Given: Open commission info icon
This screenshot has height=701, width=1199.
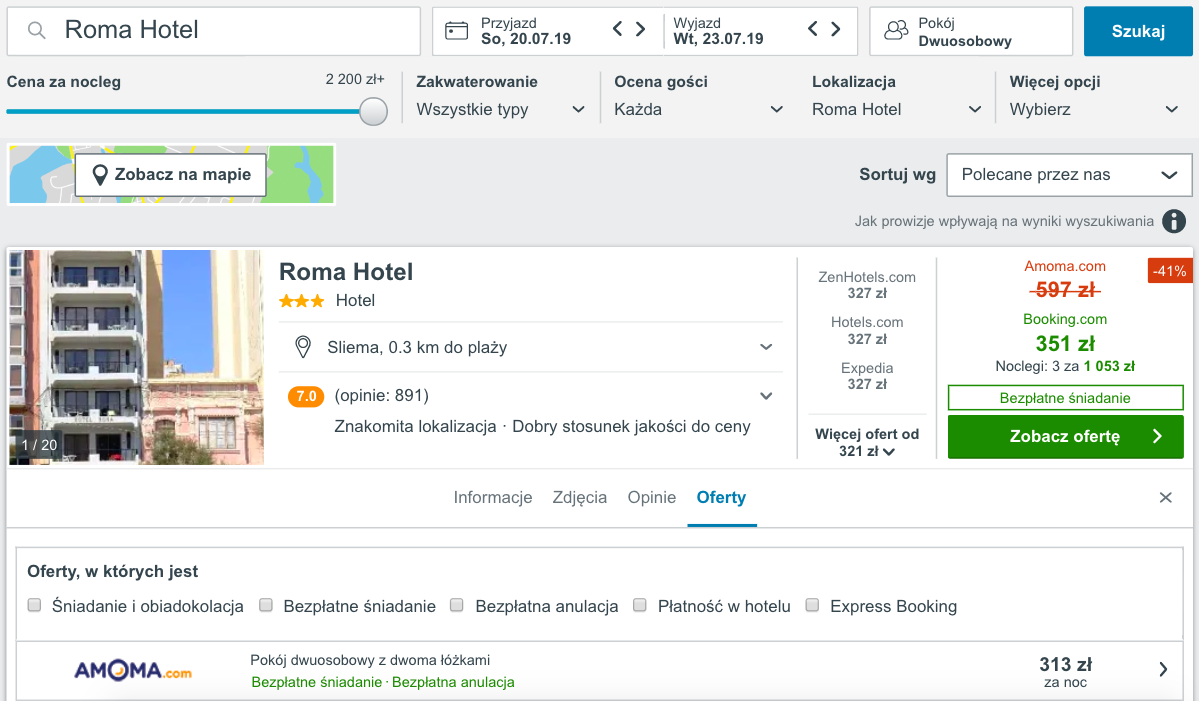Looking at the screenshot, I should coord(1174,222).
